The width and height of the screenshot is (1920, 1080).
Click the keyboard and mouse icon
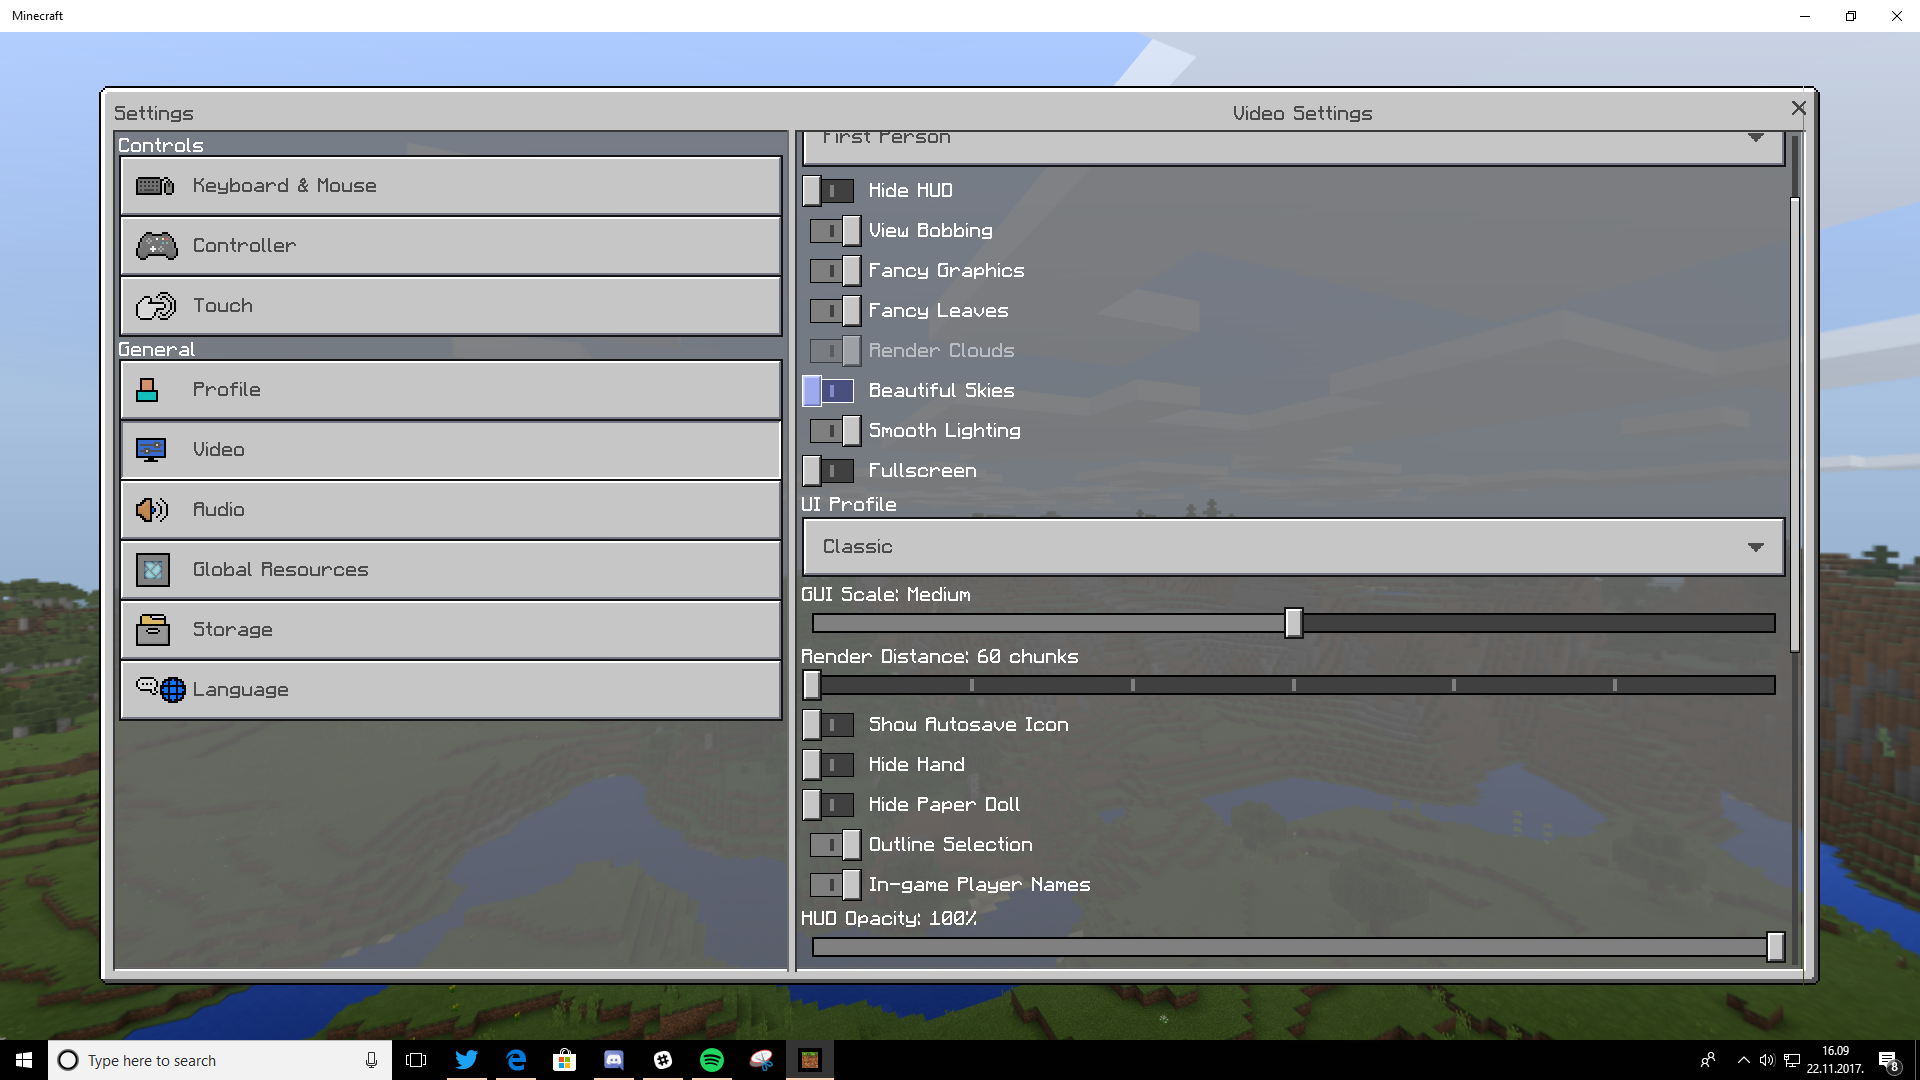(155, 186)
